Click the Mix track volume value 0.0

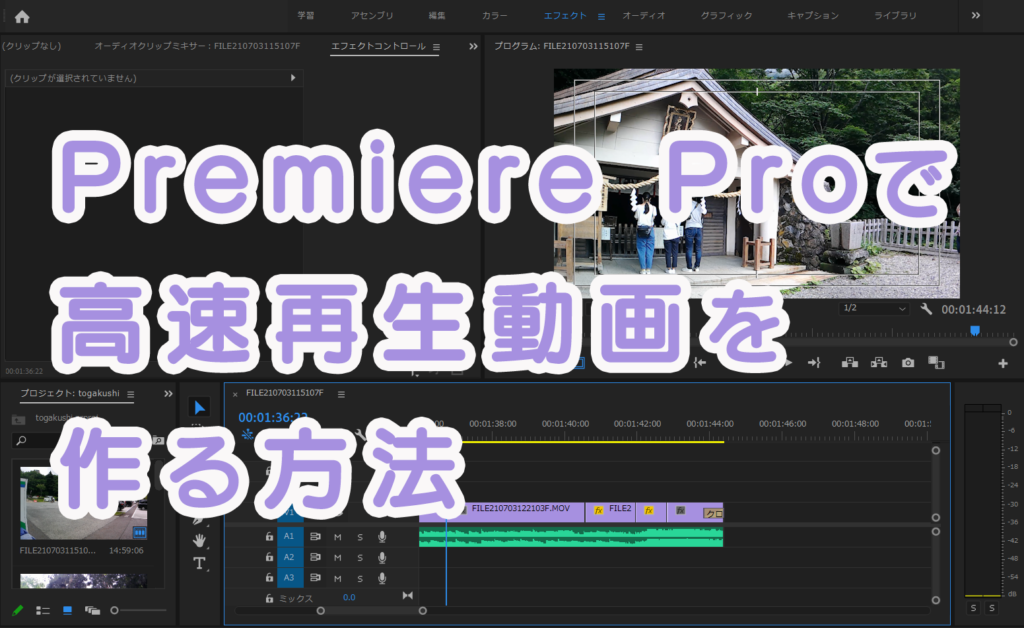pos(349,597)
